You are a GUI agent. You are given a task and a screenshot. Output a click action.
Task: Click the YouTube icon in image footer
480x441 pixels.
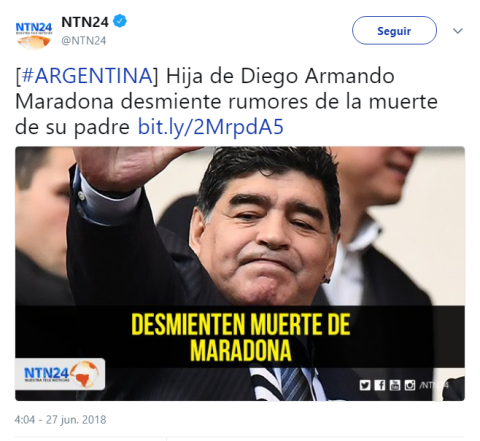[x=395, y=385]
